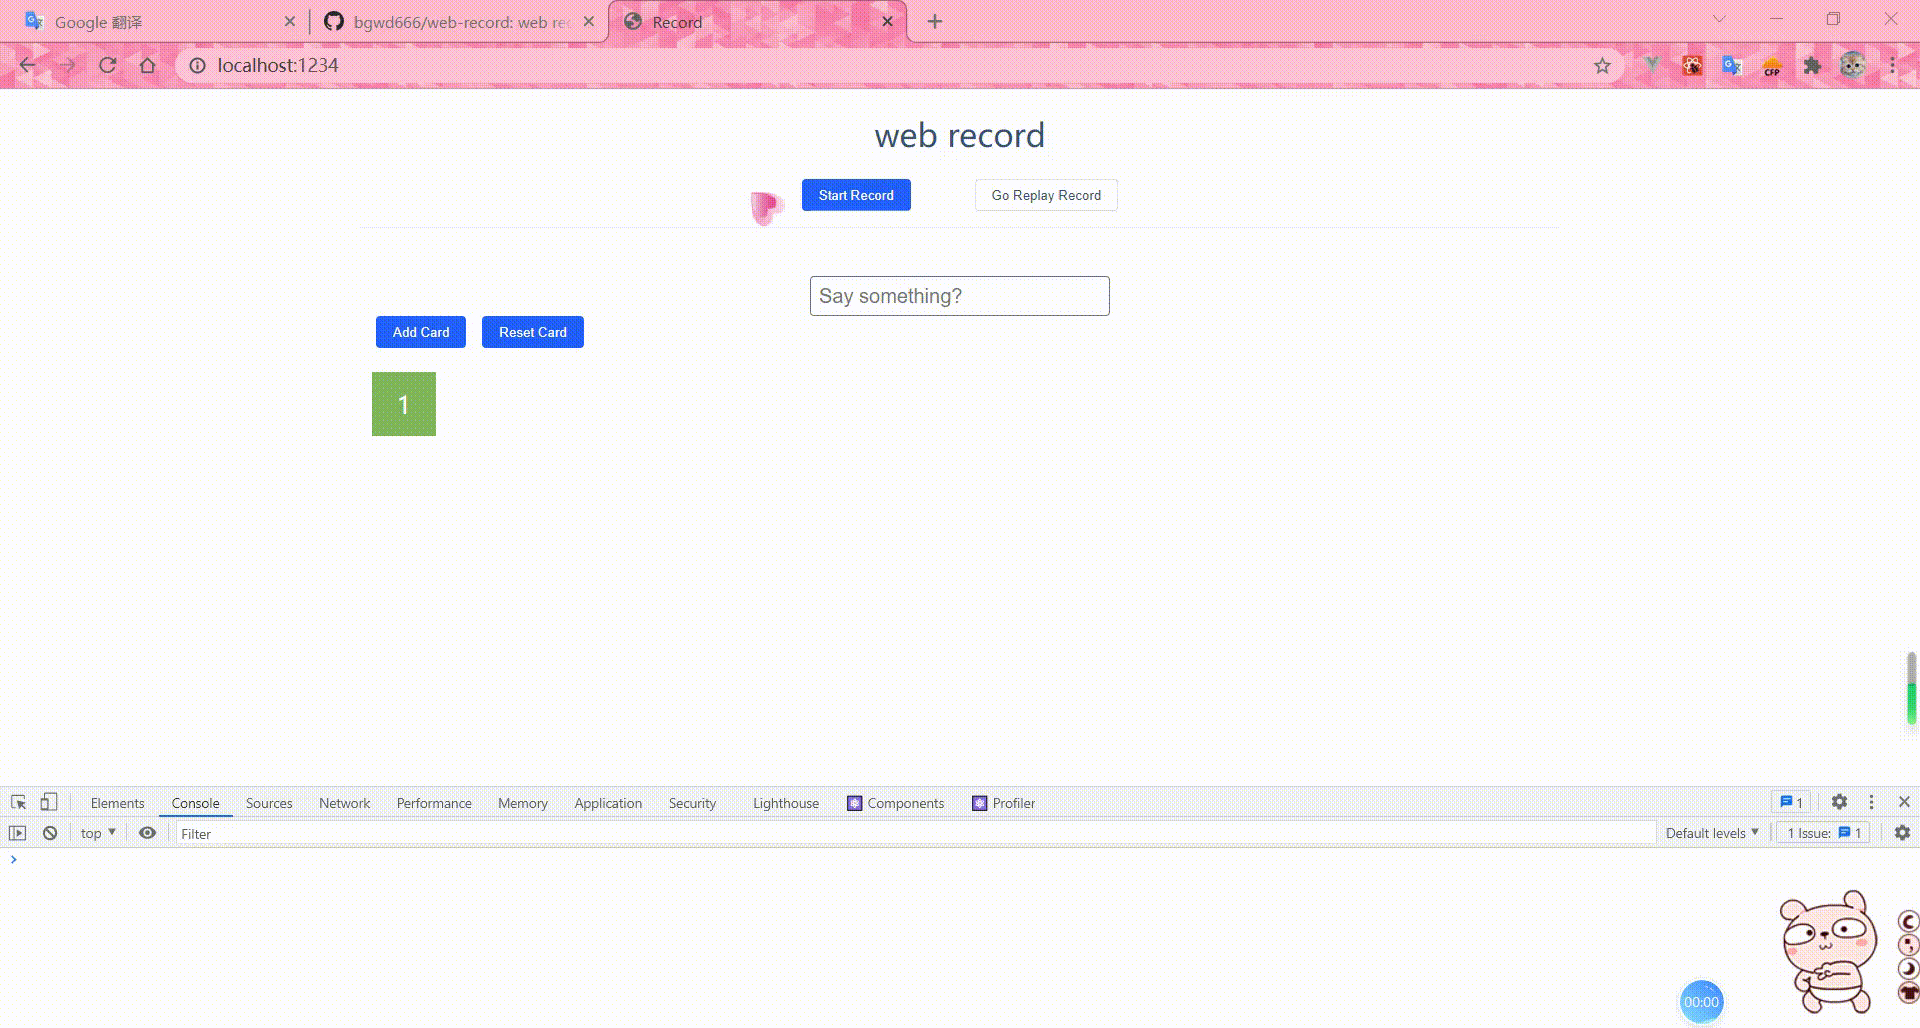Switch to the Network panel
Viewport: 1920px width, 1028px height.
click(343, 802)
